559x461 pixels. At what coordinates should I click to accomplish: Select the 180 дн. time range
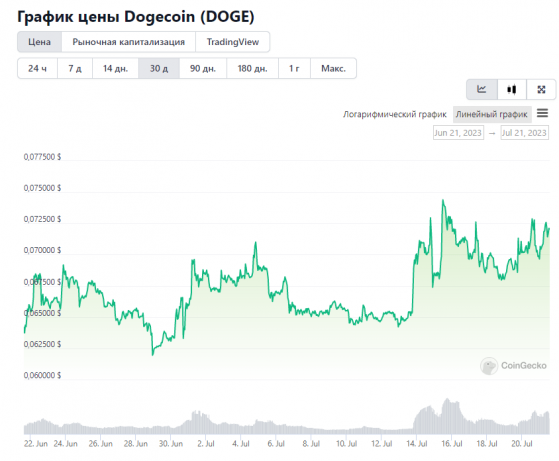click(252, 68)
